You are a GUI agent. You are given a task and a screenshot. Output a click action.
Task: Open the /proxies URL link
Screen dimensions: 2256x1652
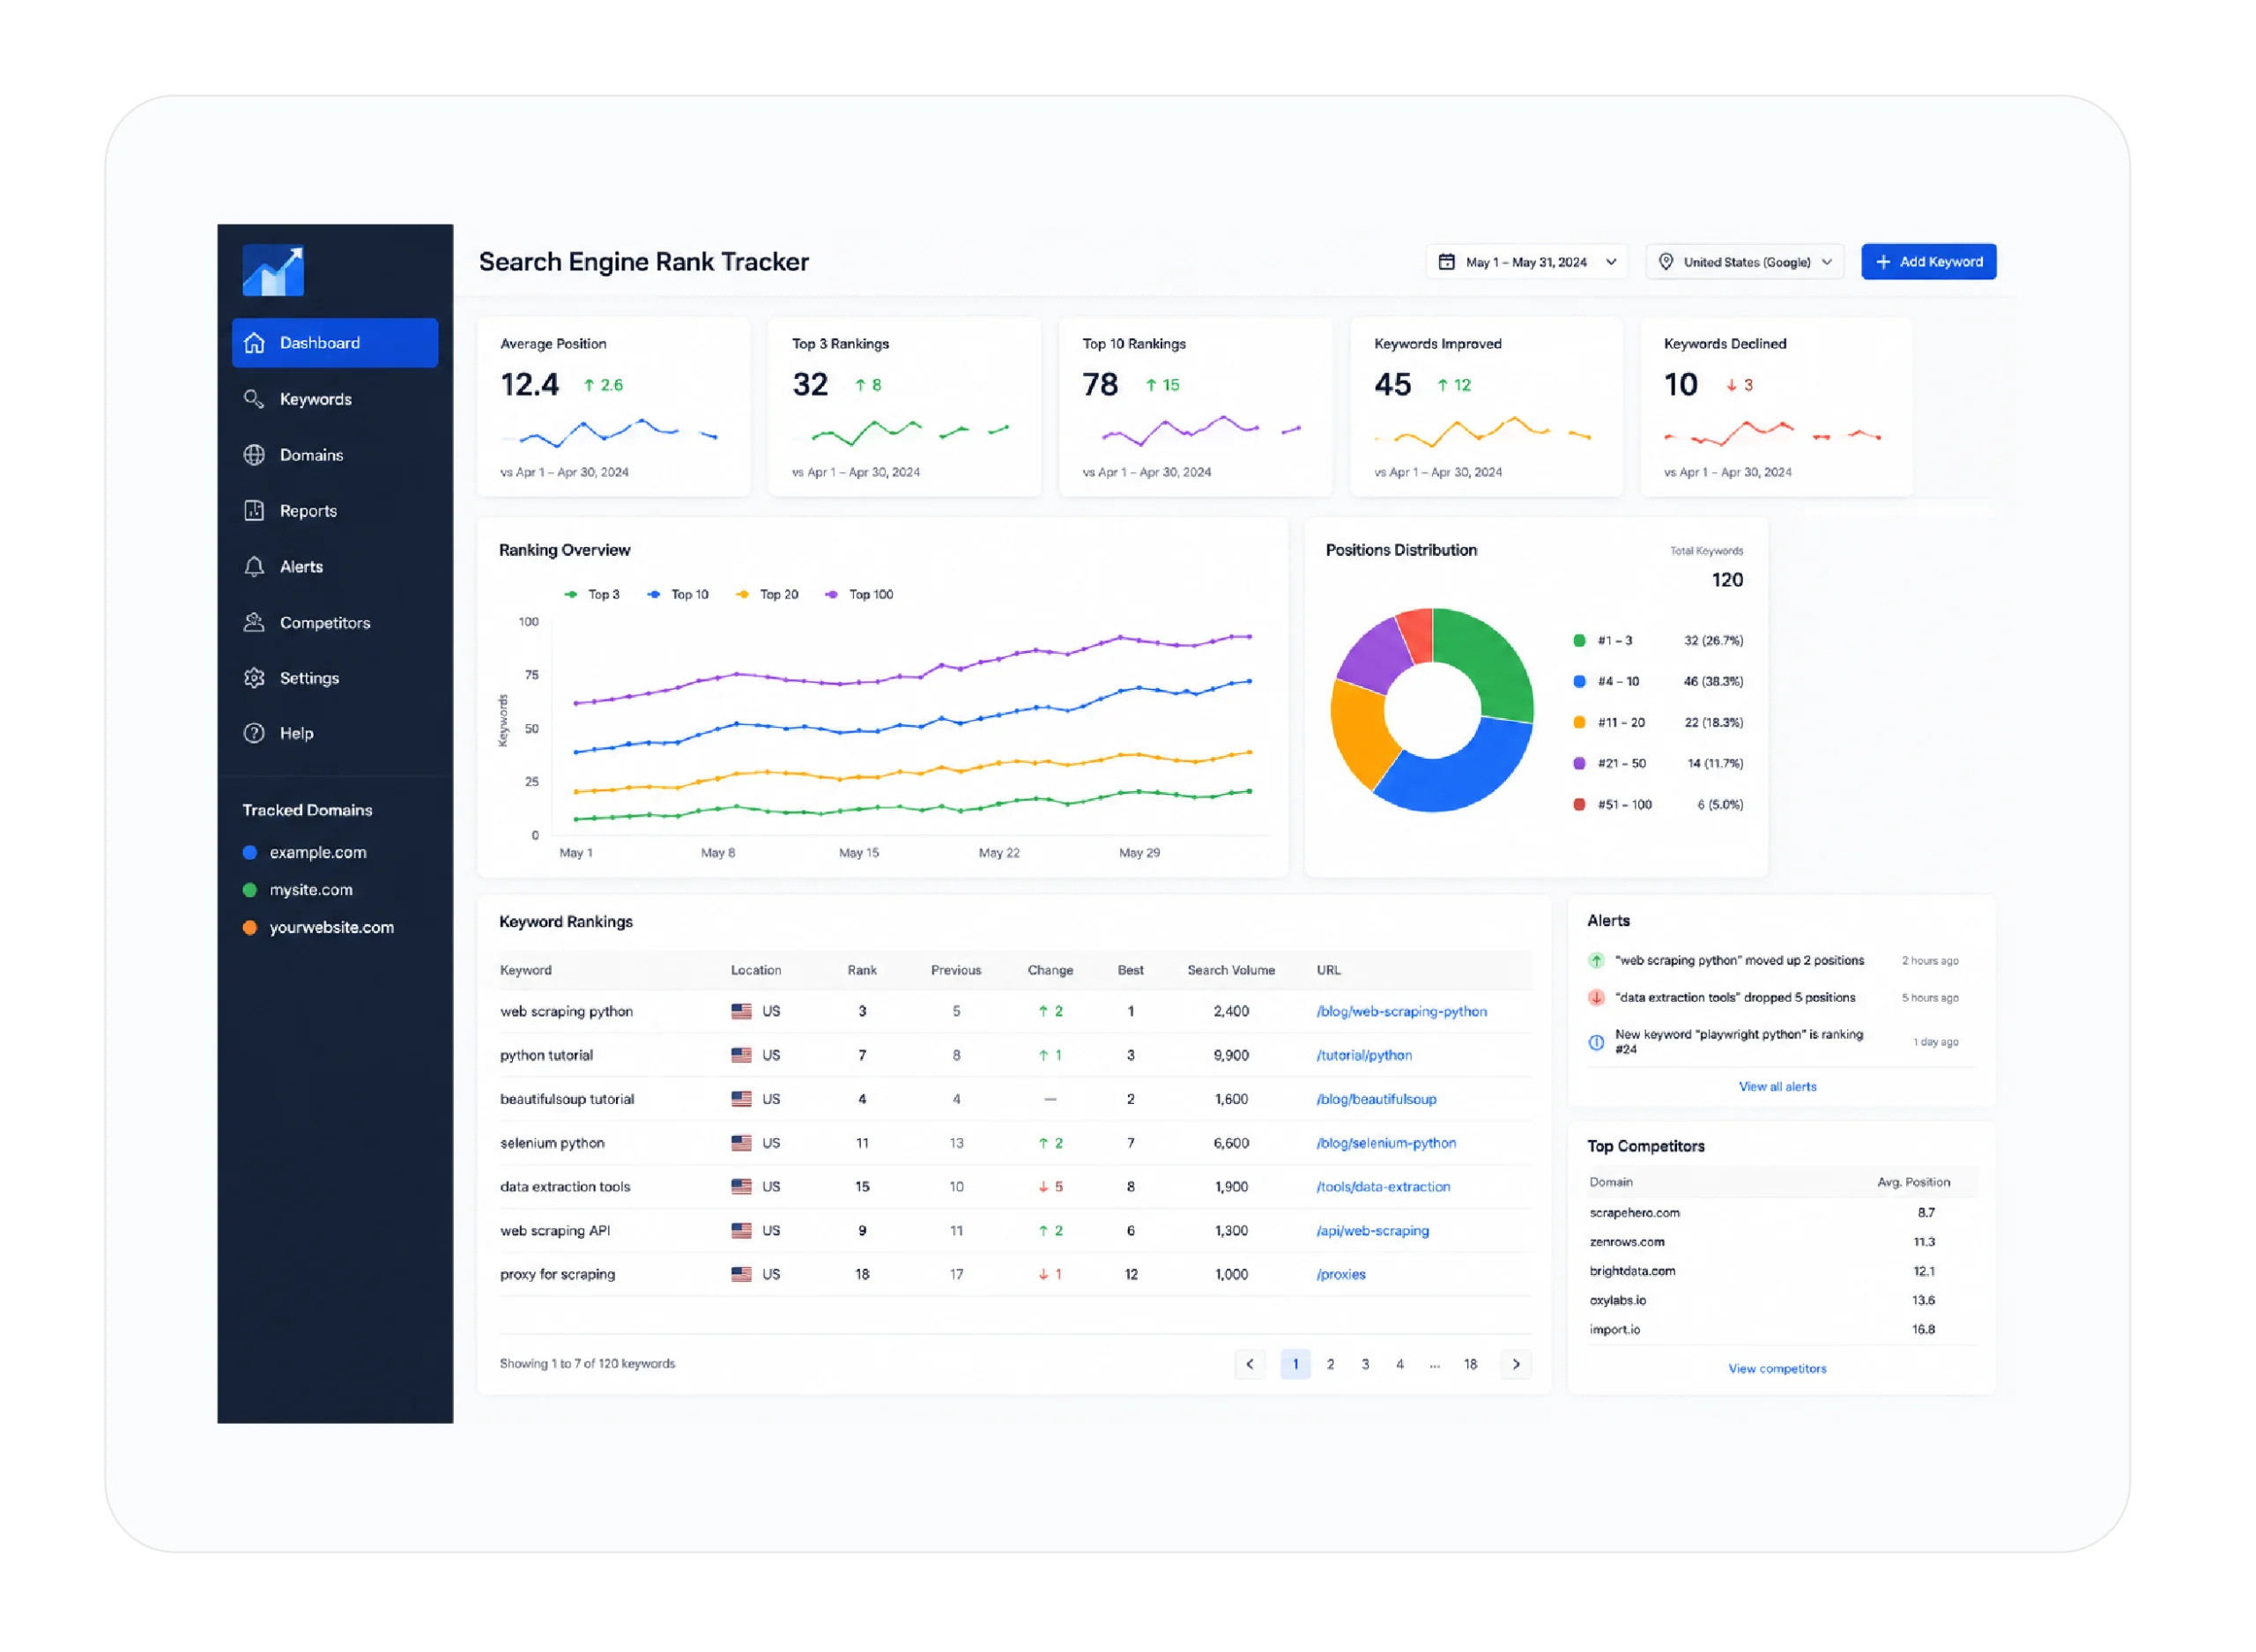1342,1275
